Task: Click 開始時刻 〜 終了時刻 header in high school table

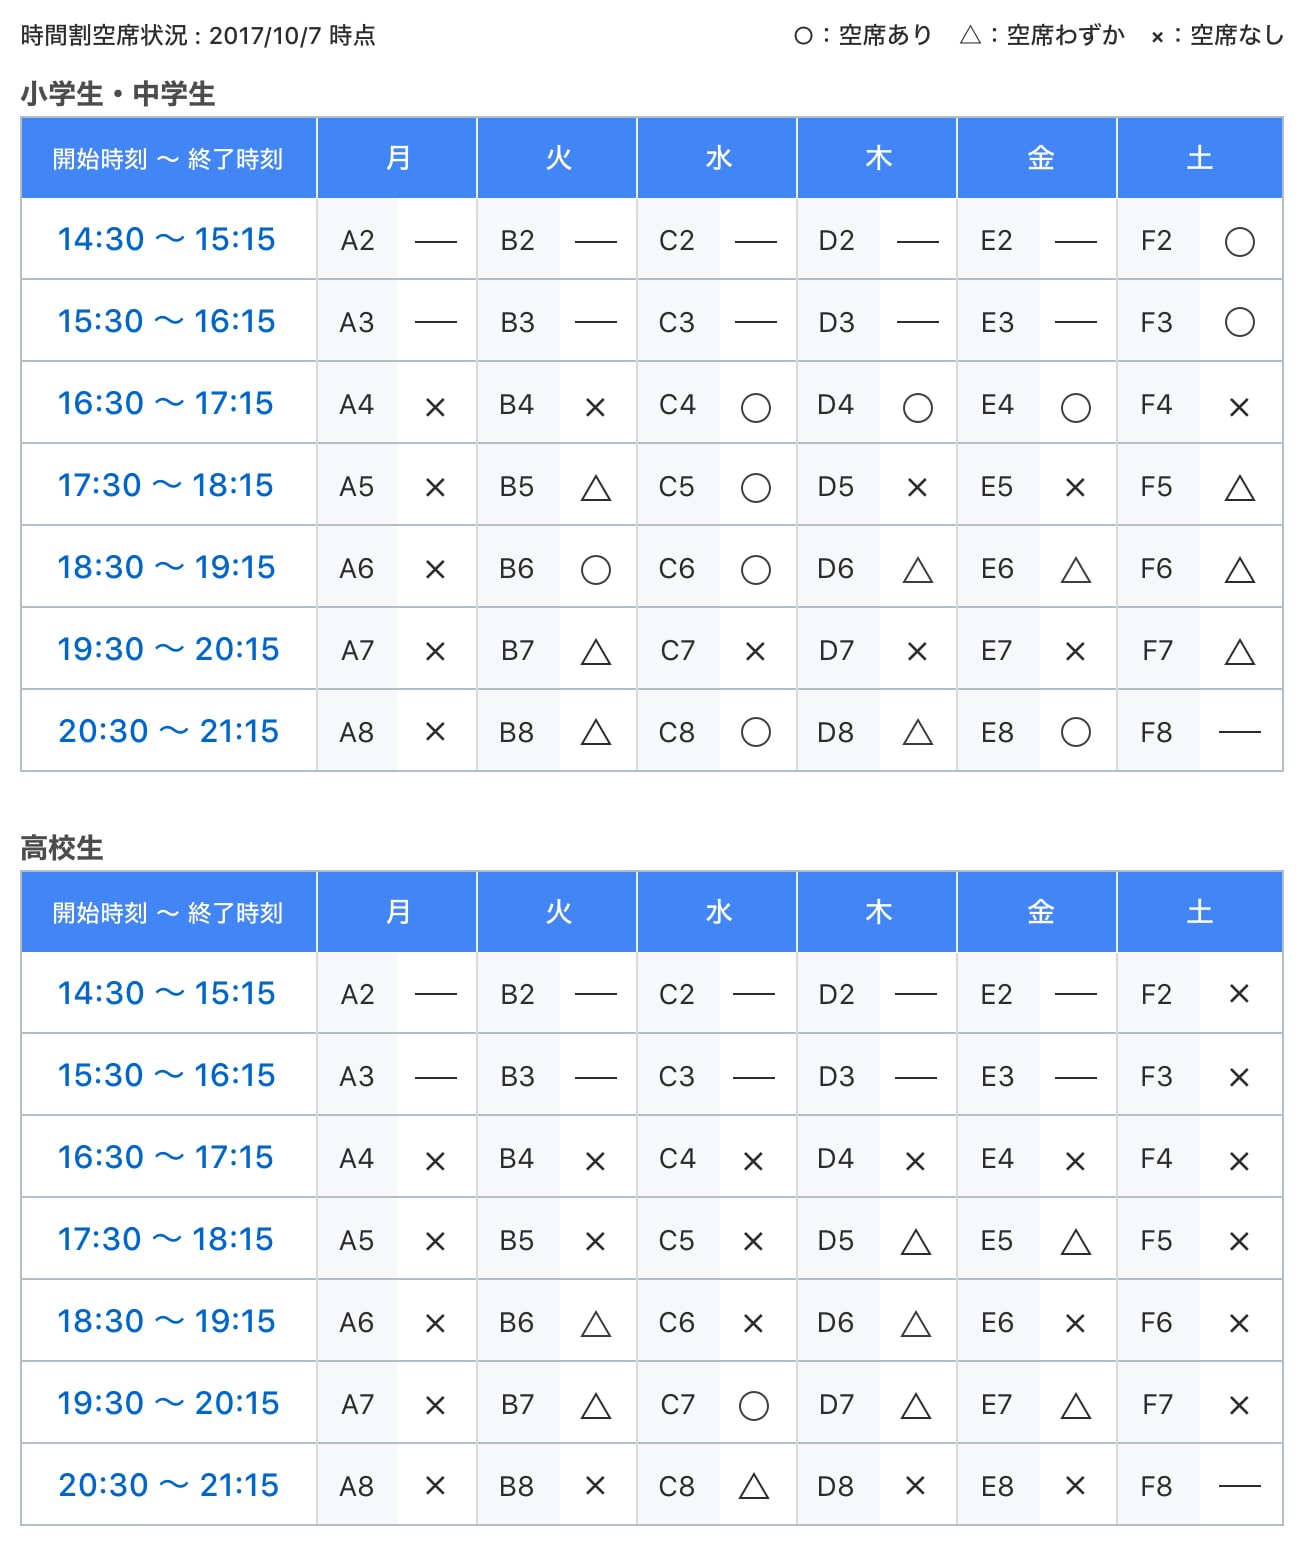Action: [168, 912]
